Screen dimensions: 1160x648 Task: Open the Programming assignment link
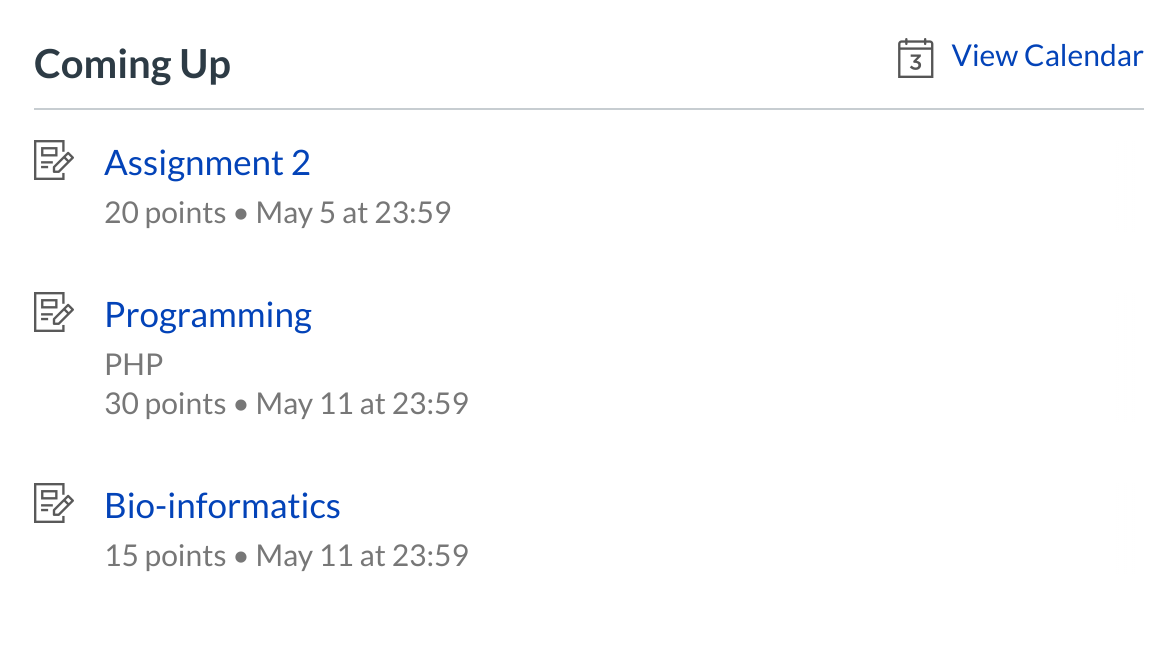[x=208, y=315]
